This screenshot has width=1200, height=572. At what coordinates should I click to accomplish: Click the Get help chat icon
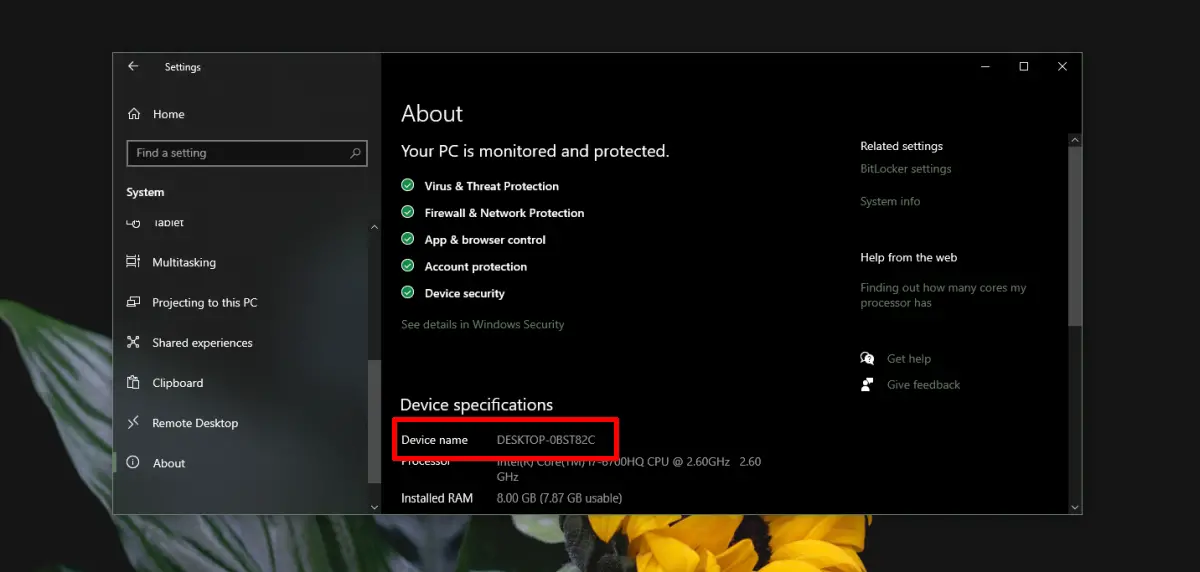click(x=867, y=358)
